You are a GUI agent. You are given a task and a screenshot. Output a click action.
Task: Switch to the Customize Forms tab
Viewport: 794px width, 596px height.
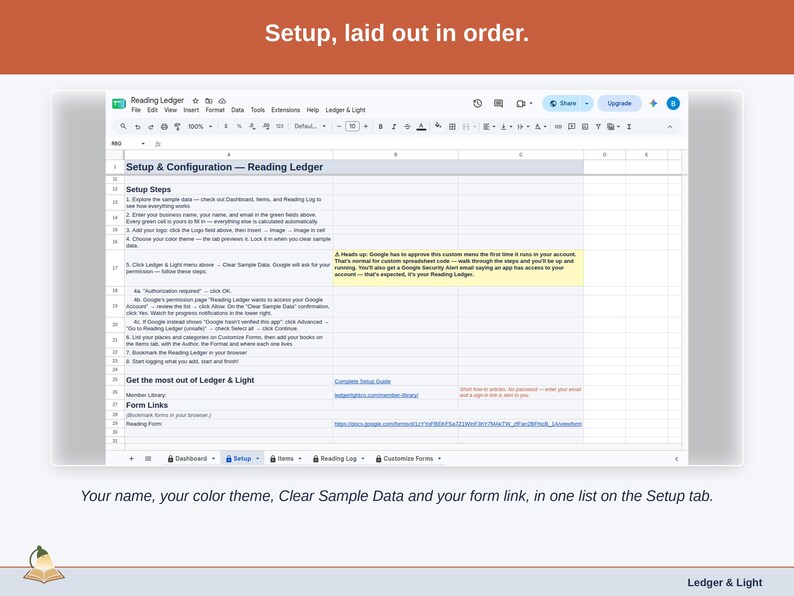408,458
